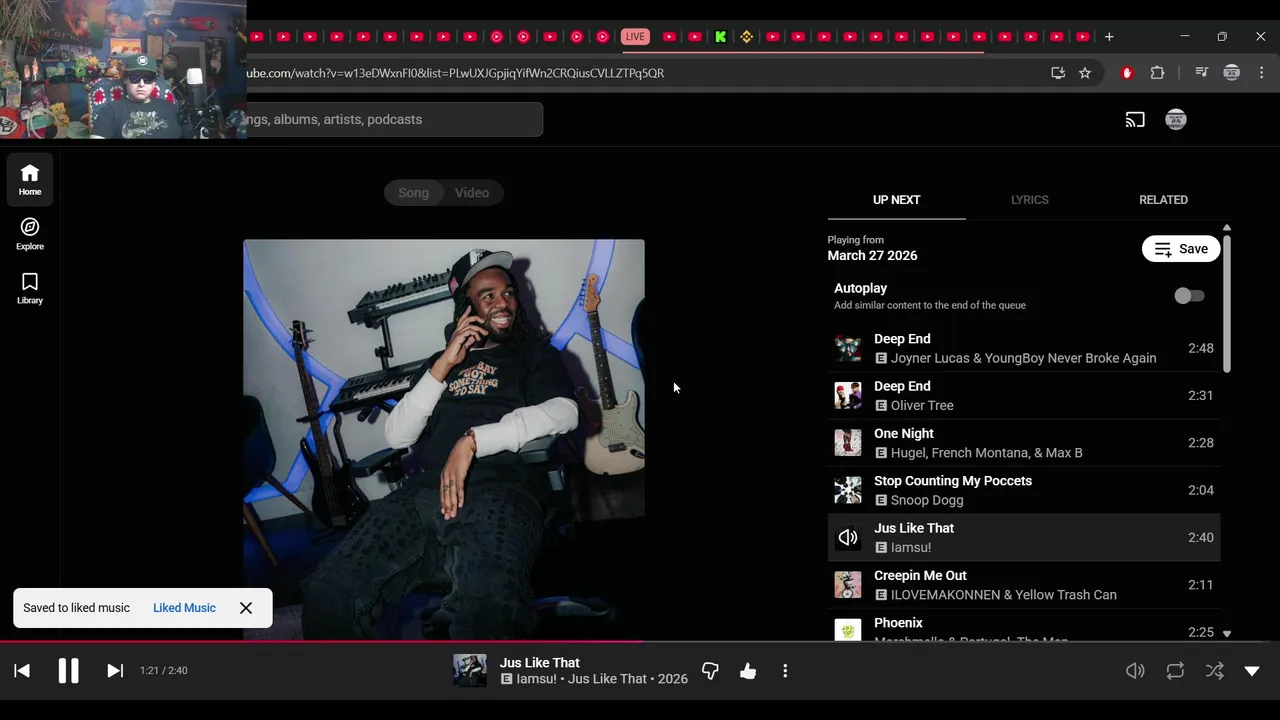This screenshot has width=1280, height=720.
Task: Select the Song mode toggle
Action: pos(413,193)
